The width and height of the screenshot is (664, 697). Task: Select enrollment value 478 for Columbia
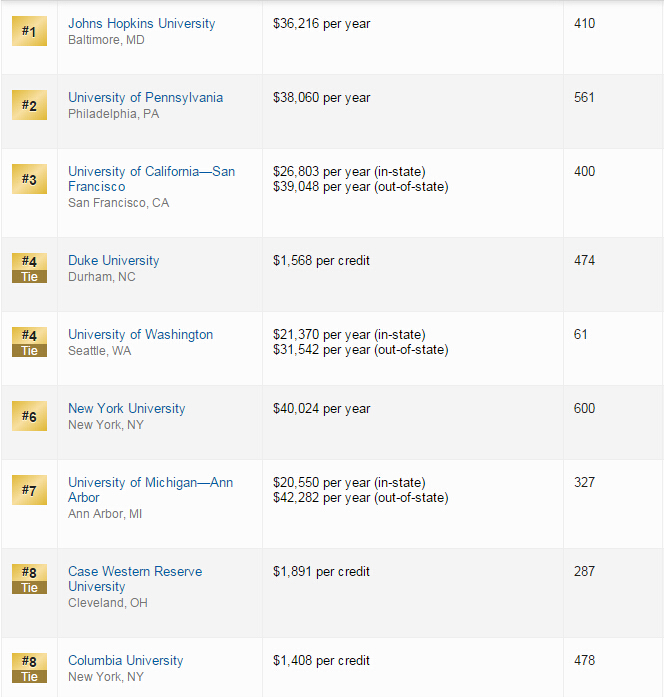[x=584, y=661]
